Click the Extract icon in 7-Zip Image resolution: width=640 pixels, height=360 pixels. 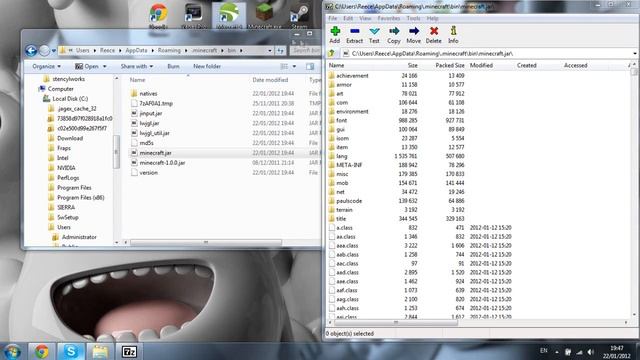point(354,35)
